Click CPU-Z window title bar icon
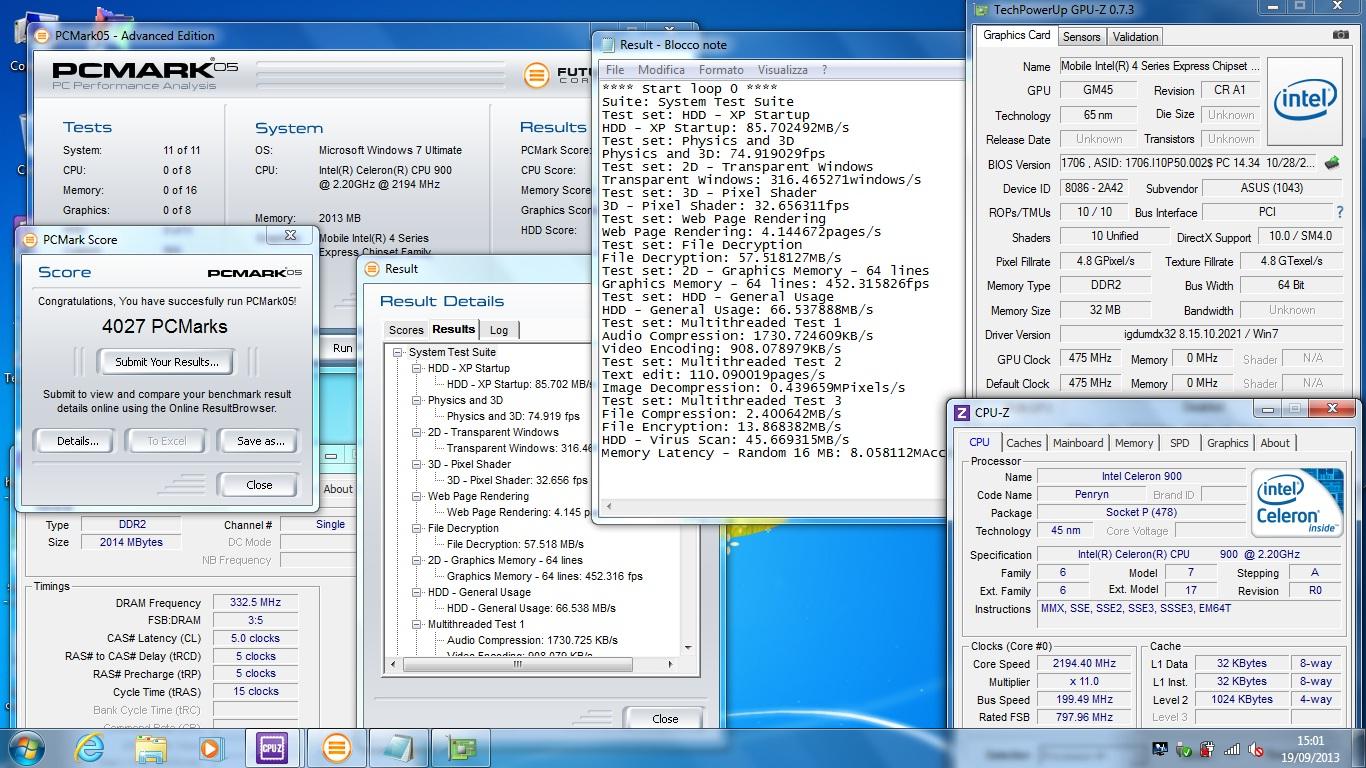 [961, 412]
